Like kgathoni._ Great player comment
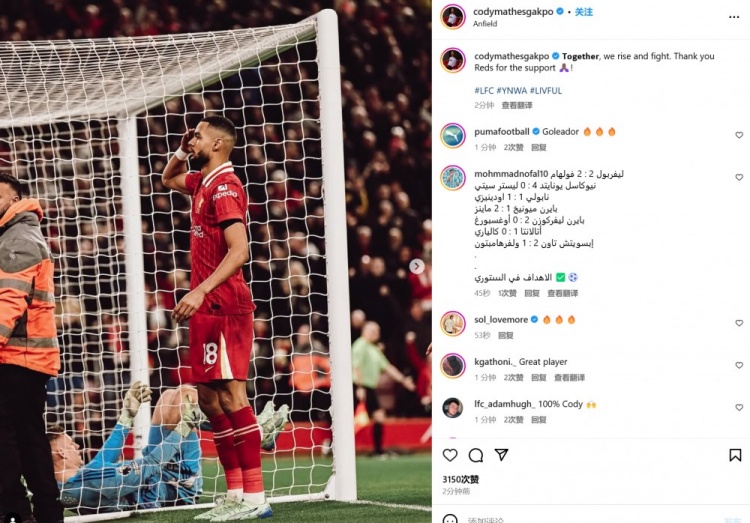750x523 pixels. (739, 365)
